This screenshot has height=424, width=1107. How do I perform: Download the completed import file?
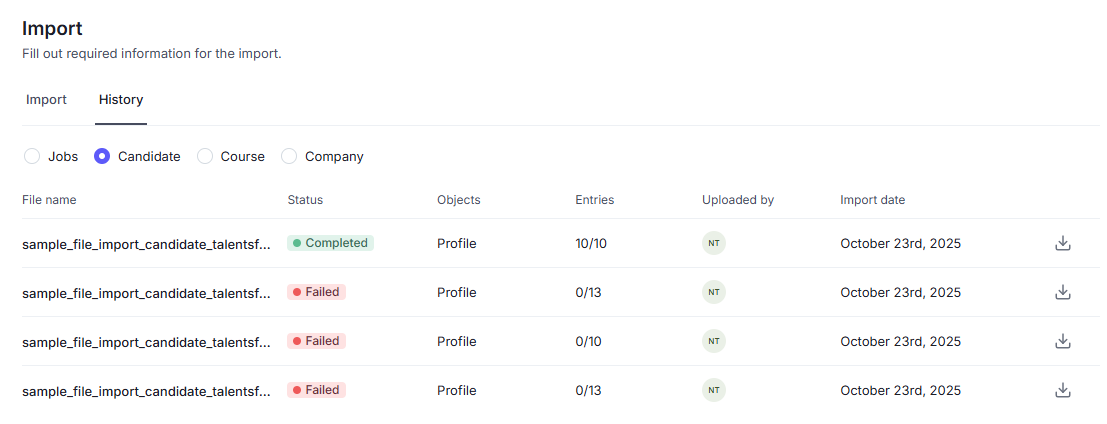click(1063, 243)
